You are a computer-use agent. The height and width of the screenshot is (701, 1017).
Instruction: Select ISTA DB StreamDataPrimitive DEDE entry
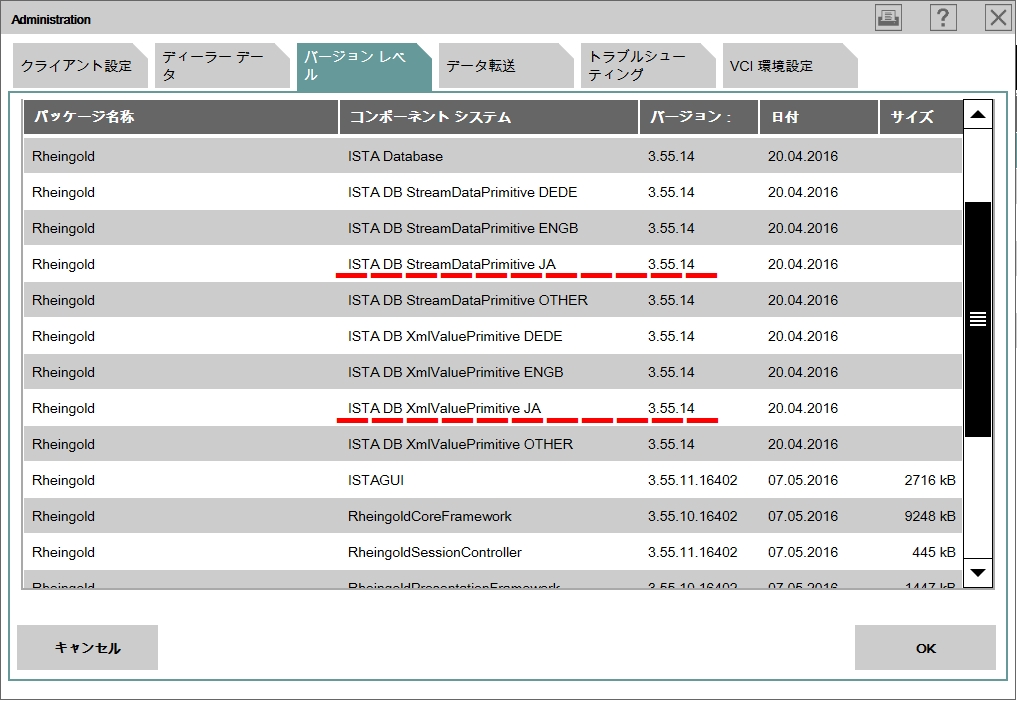[493, 192]
